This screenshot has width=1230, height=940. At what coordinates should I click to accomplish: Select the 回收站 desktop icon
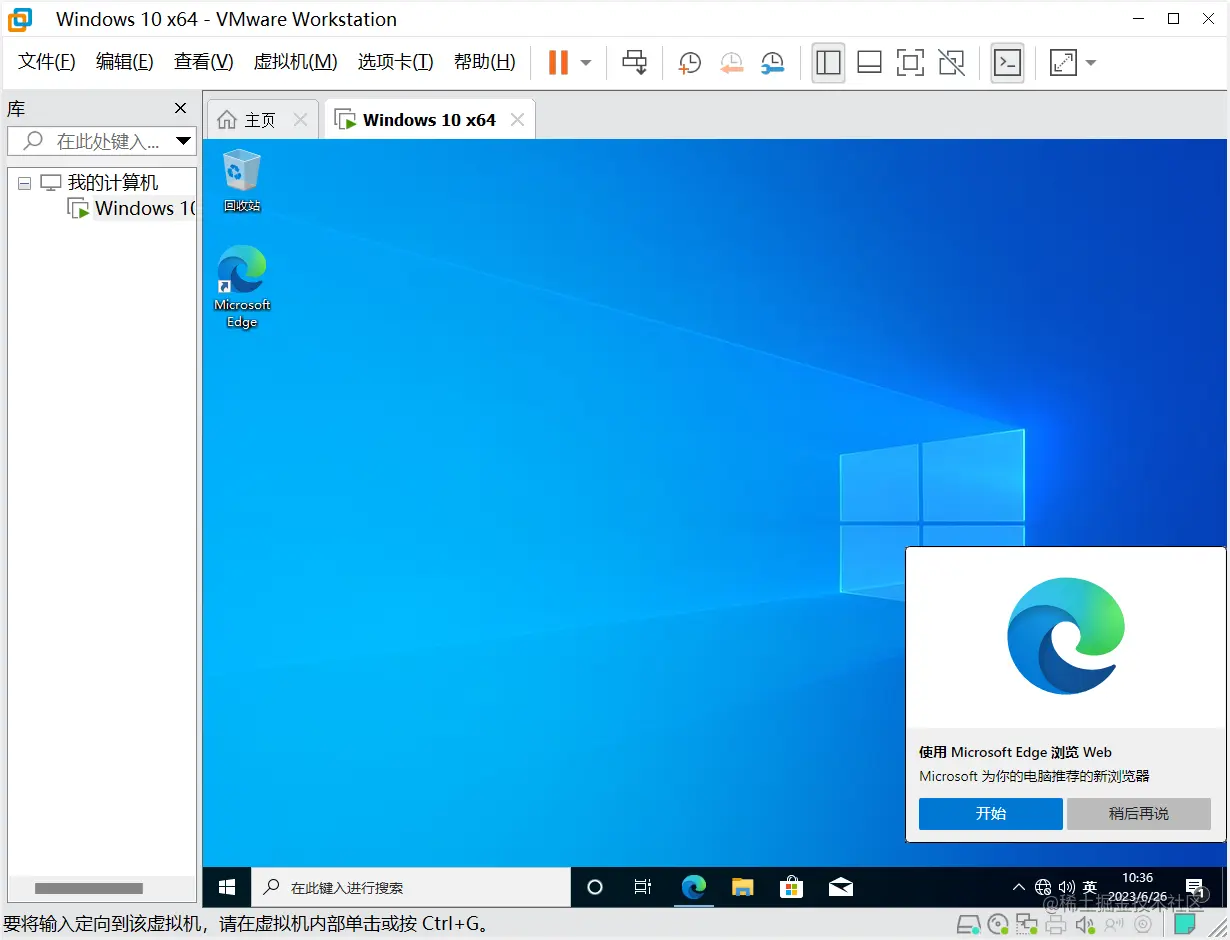pos(241,180)
